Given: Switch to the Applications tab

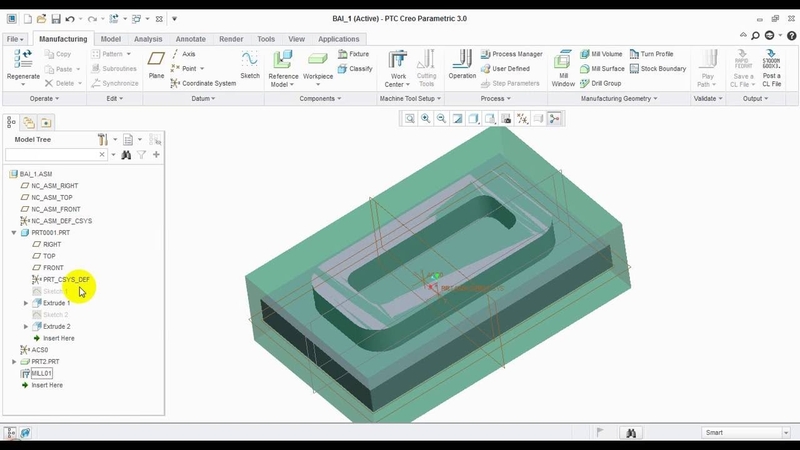Looking at the screenshot, I should [x=338, y=39].
